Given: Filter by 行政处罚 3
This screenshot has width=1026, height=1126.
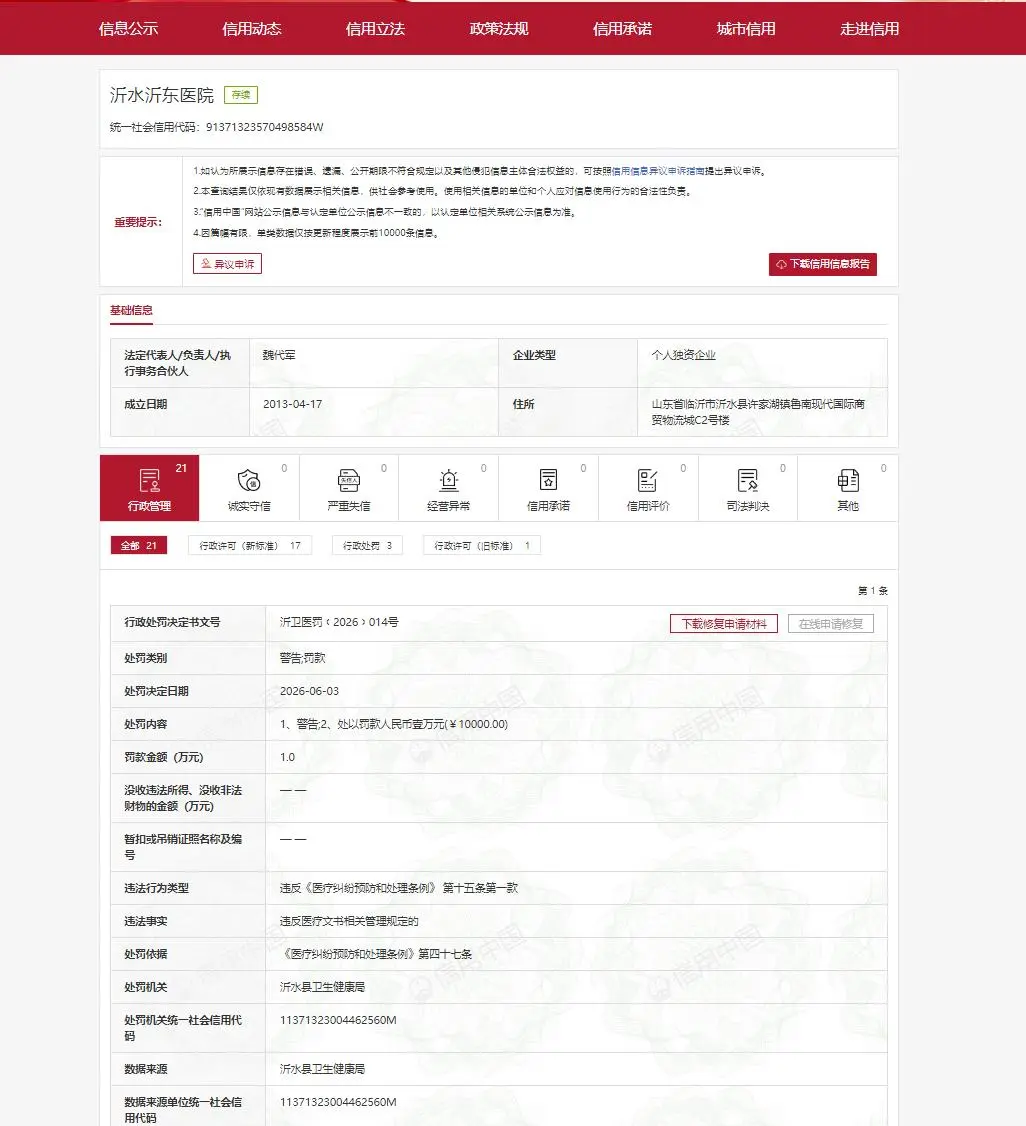Looking at the screenshot, I should [x=367, y=546].
